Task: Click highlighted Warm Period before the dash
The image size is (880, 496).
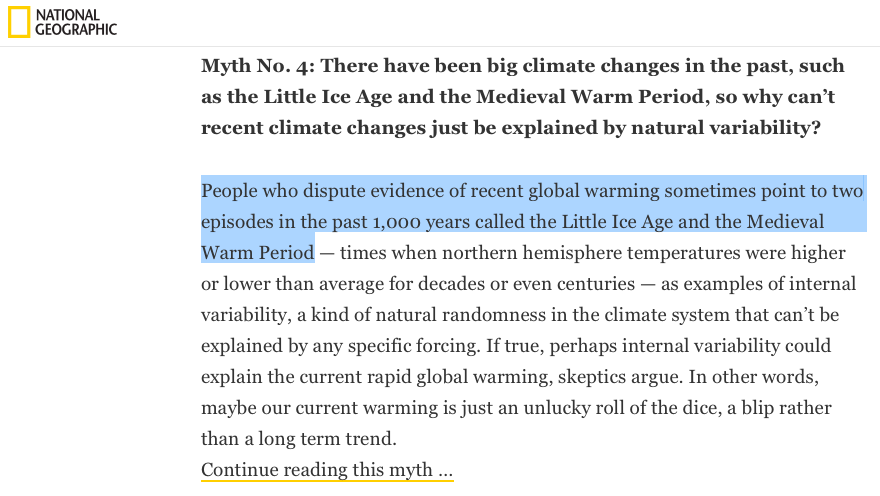Action: tap(258, 252)
